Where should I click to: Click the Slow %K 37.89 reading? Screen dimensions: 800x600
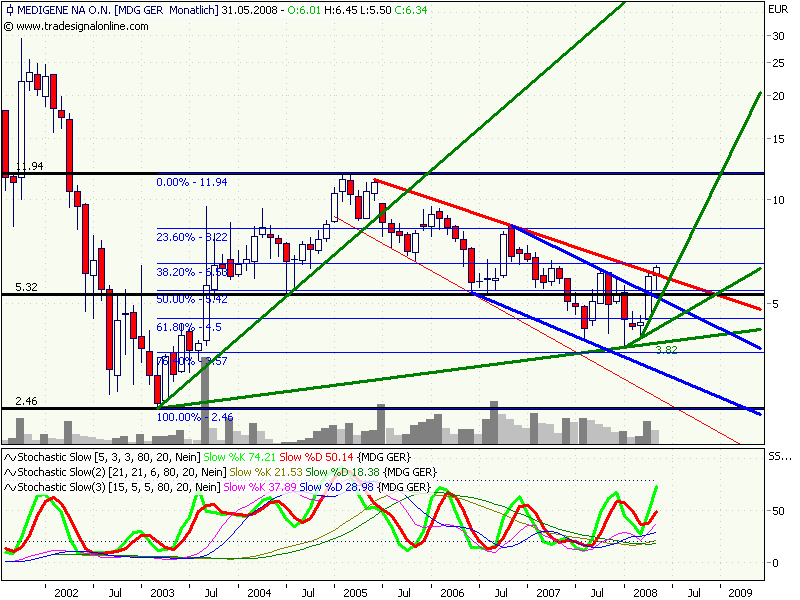[x=260, y=487]
